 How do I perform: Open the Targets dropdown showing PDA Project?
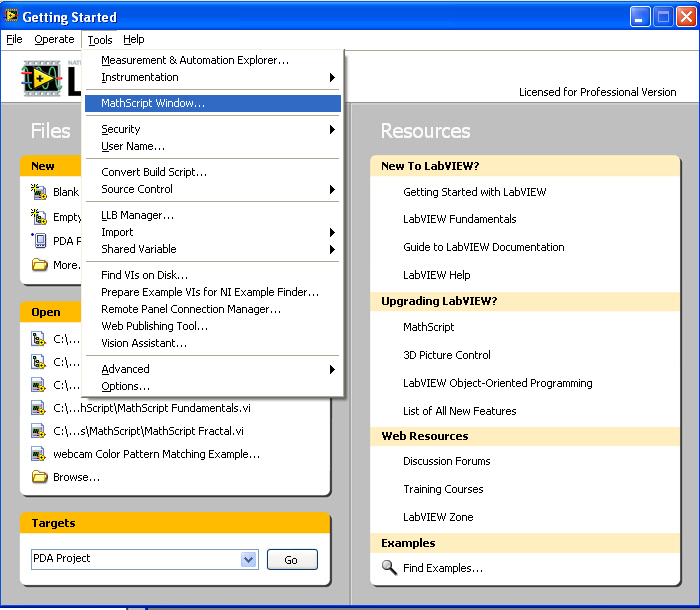coord(249,559)
